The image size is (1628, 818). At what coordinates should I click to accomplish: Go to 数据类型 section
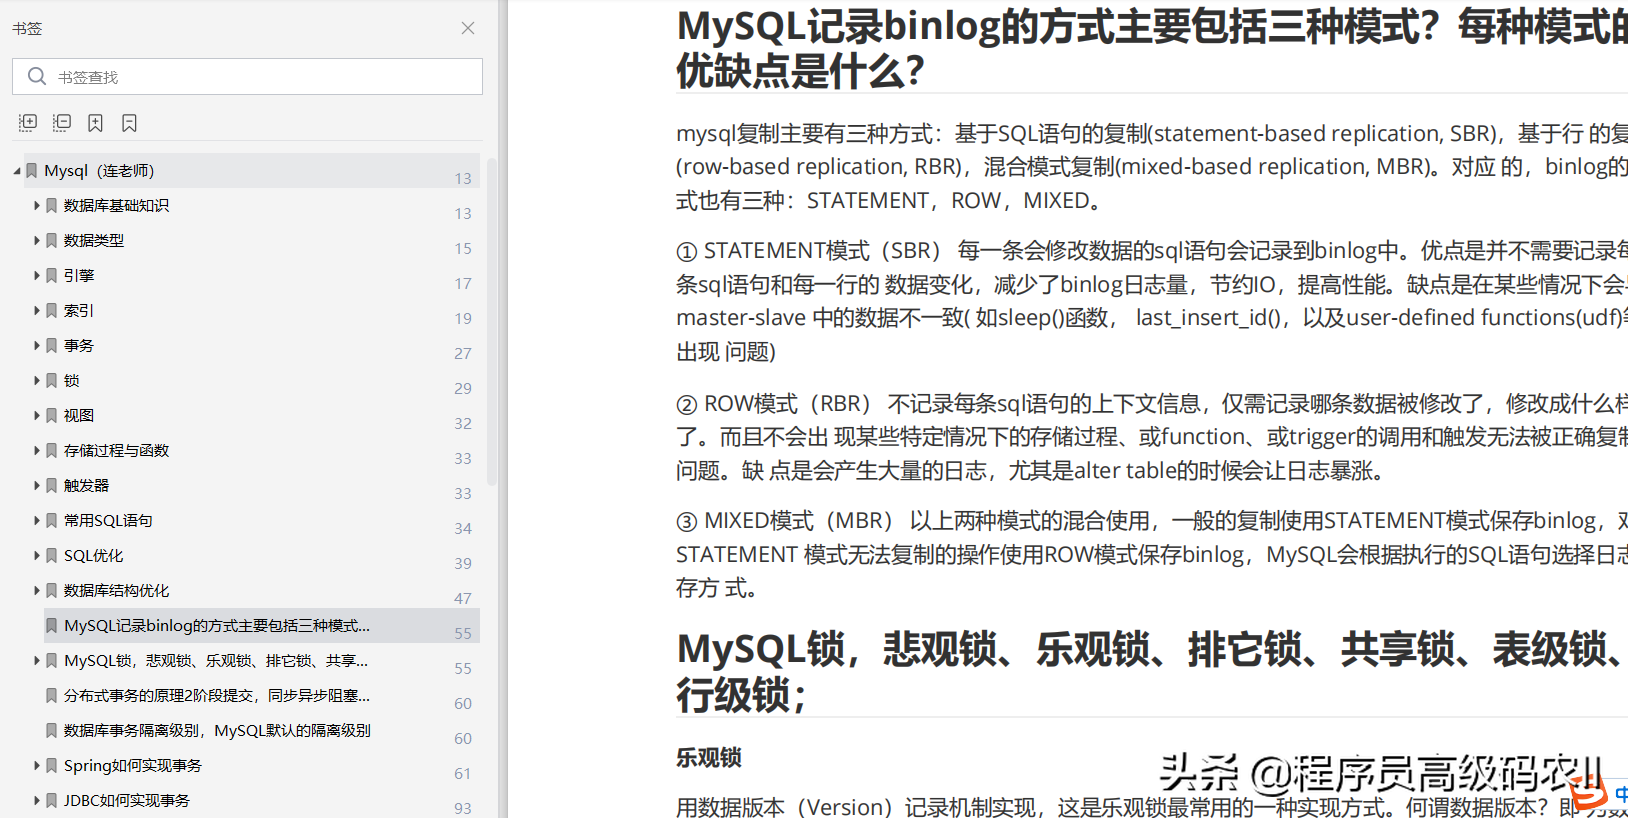94,240
